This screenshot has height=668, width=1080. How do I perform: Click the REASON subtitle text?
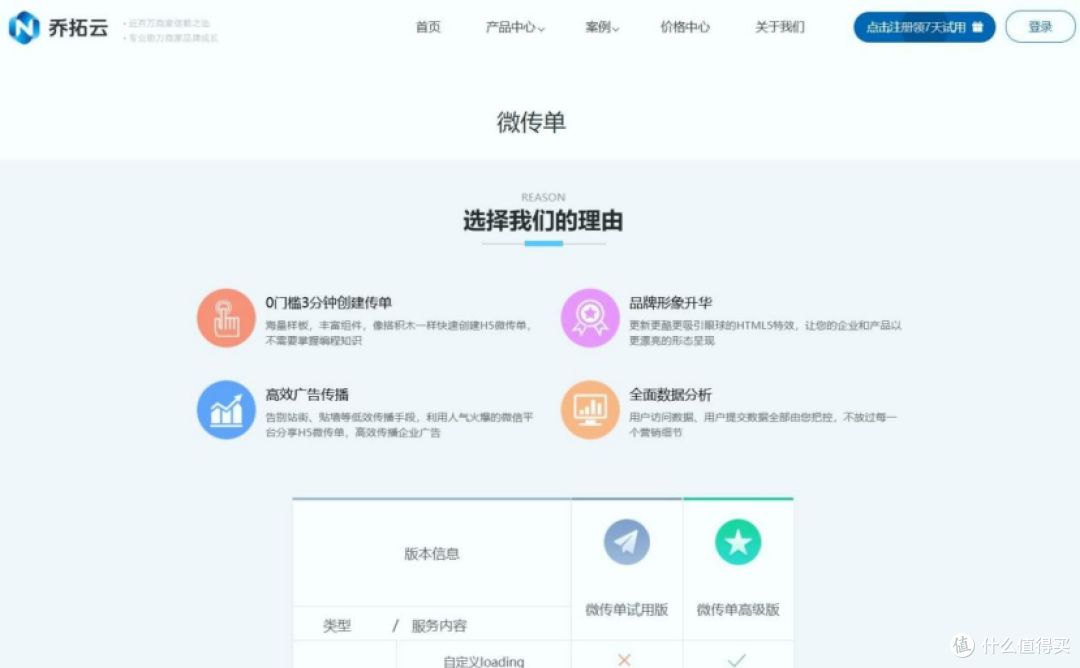click(x=543, y=197)
